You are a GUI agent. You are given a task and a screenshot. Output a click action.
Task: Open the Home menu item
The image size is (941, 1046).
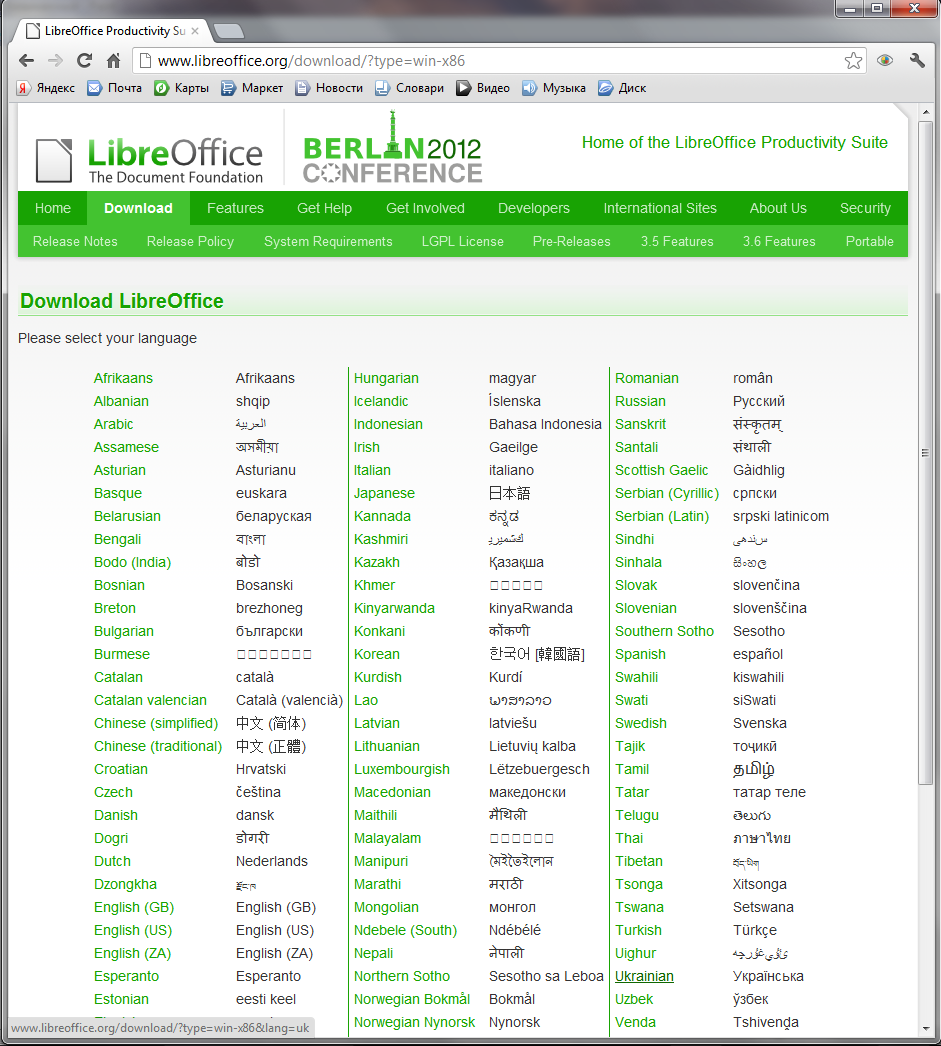53,208
